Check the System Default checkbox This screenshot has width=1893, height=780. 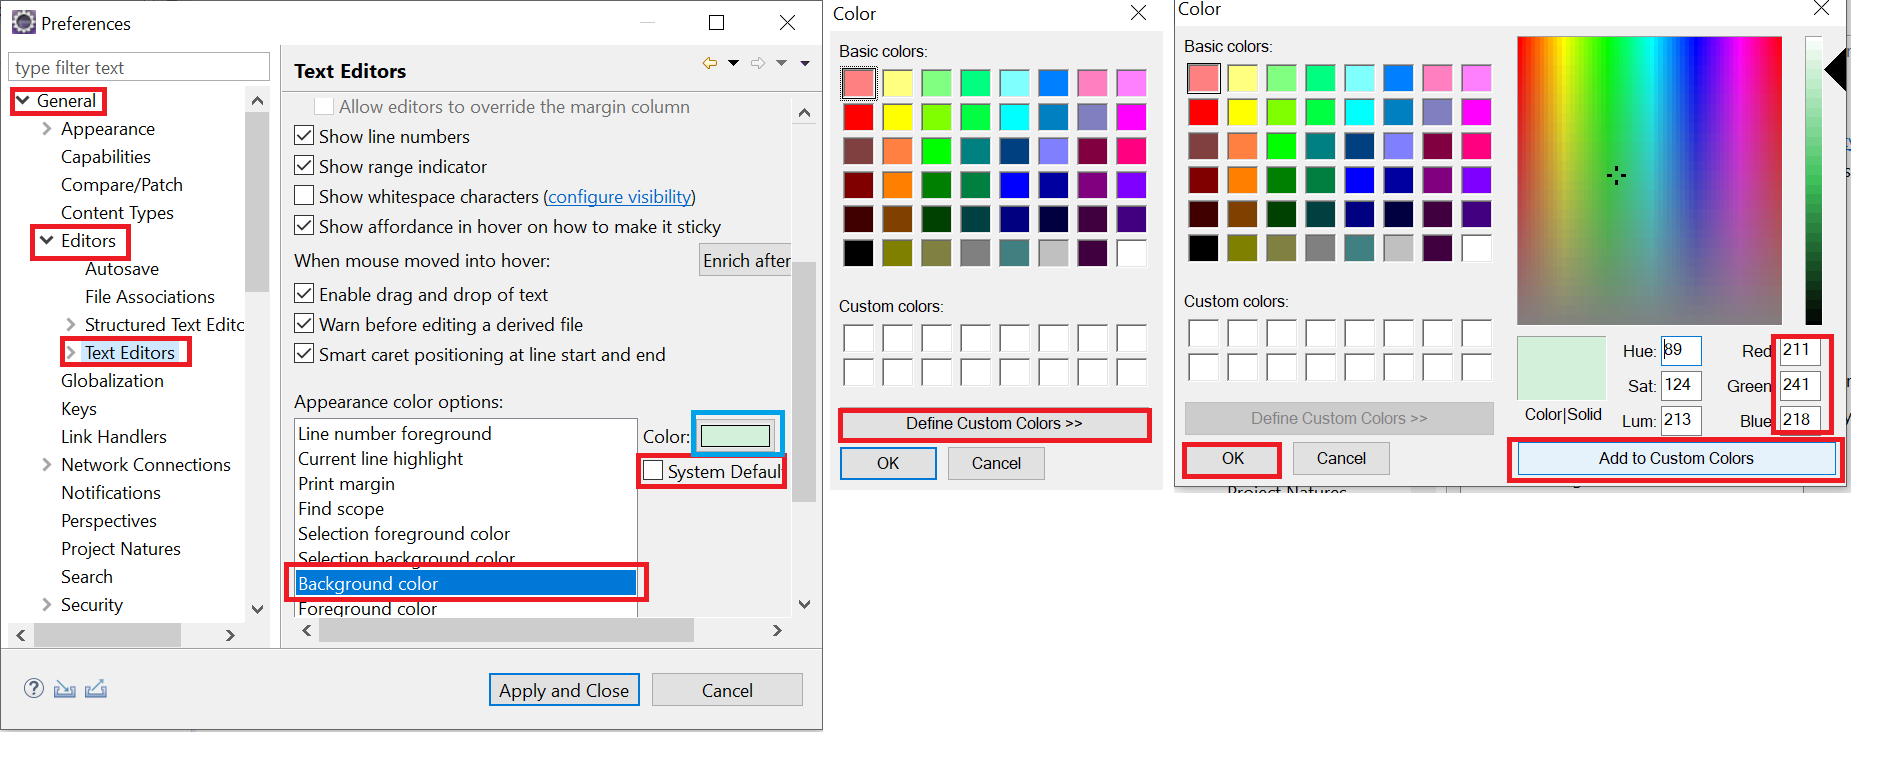tap(653, 470)
